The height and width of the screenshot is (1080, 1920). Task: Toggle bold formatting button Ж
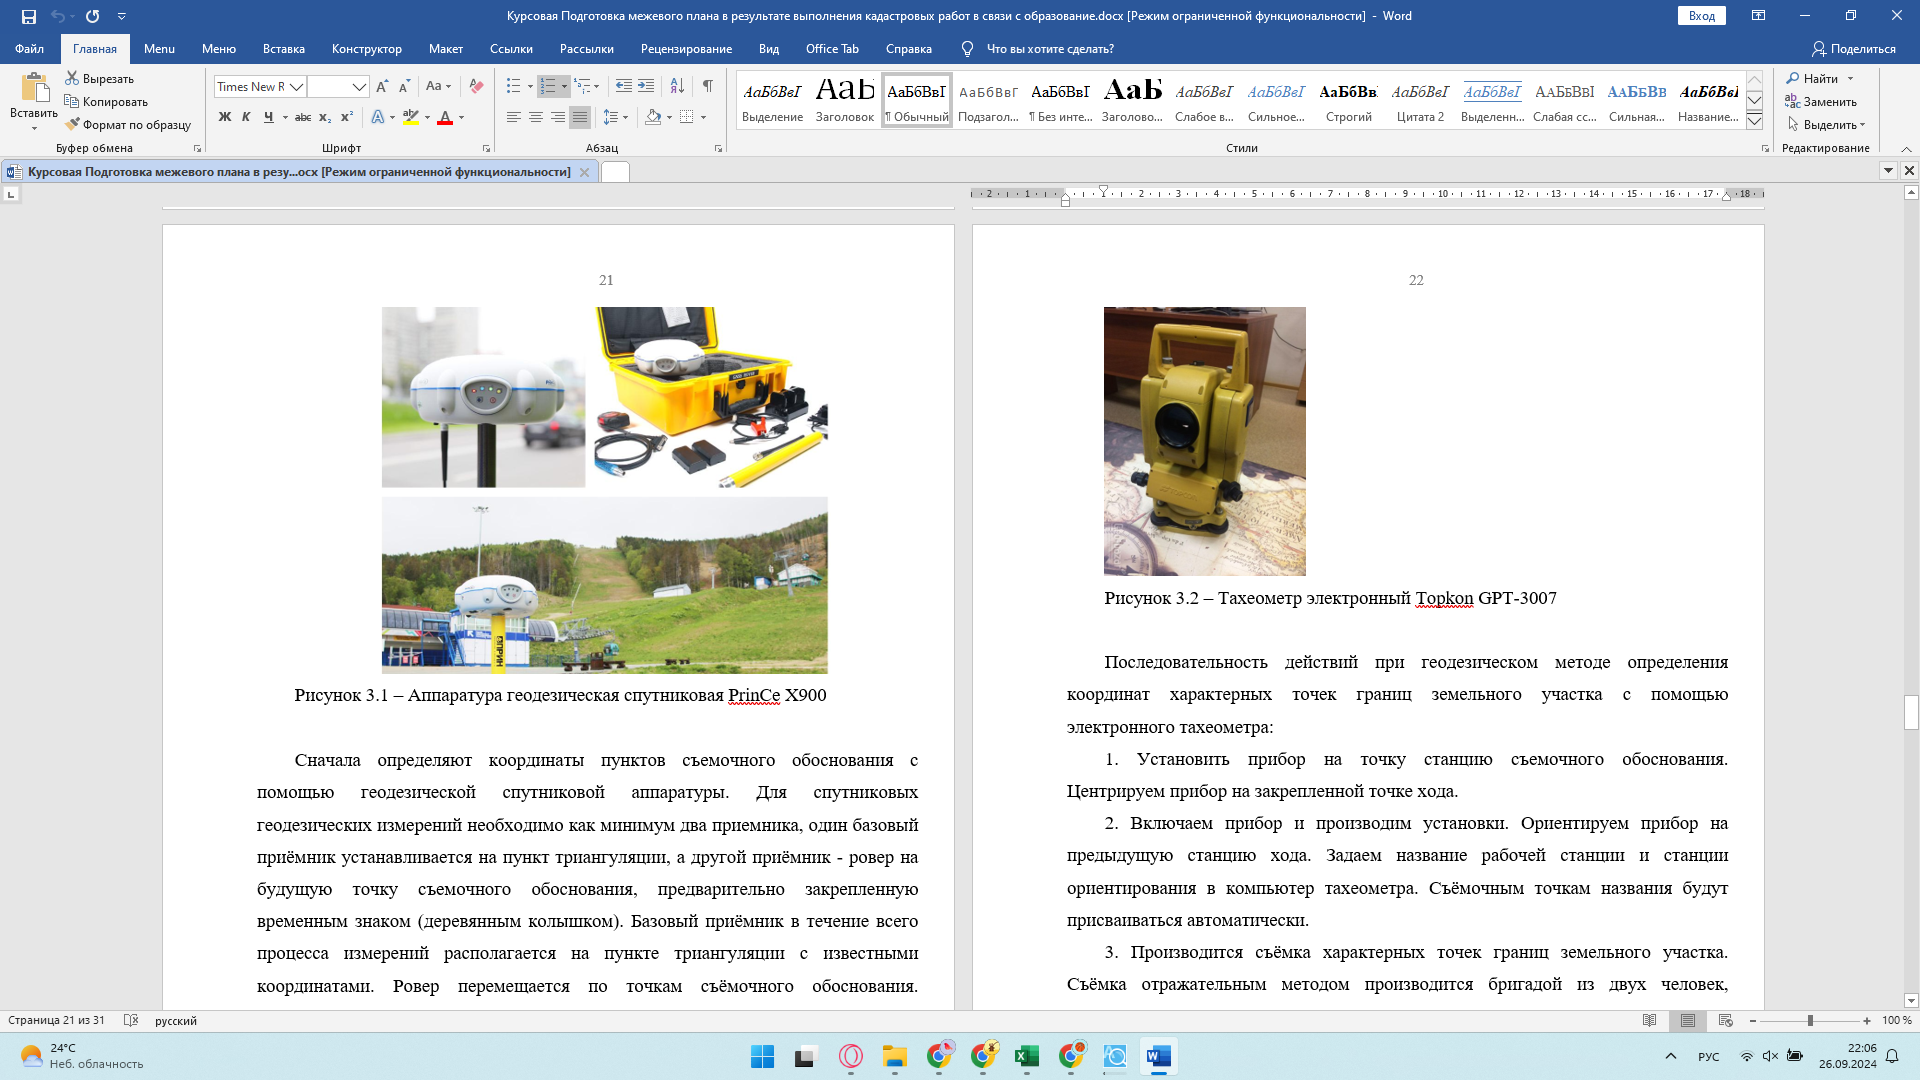(x=225, y=117)
